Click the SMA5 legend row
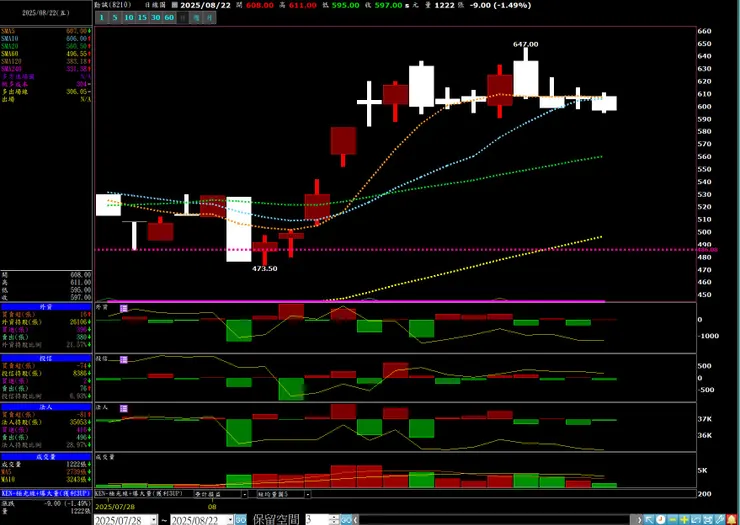 [46, 31]
